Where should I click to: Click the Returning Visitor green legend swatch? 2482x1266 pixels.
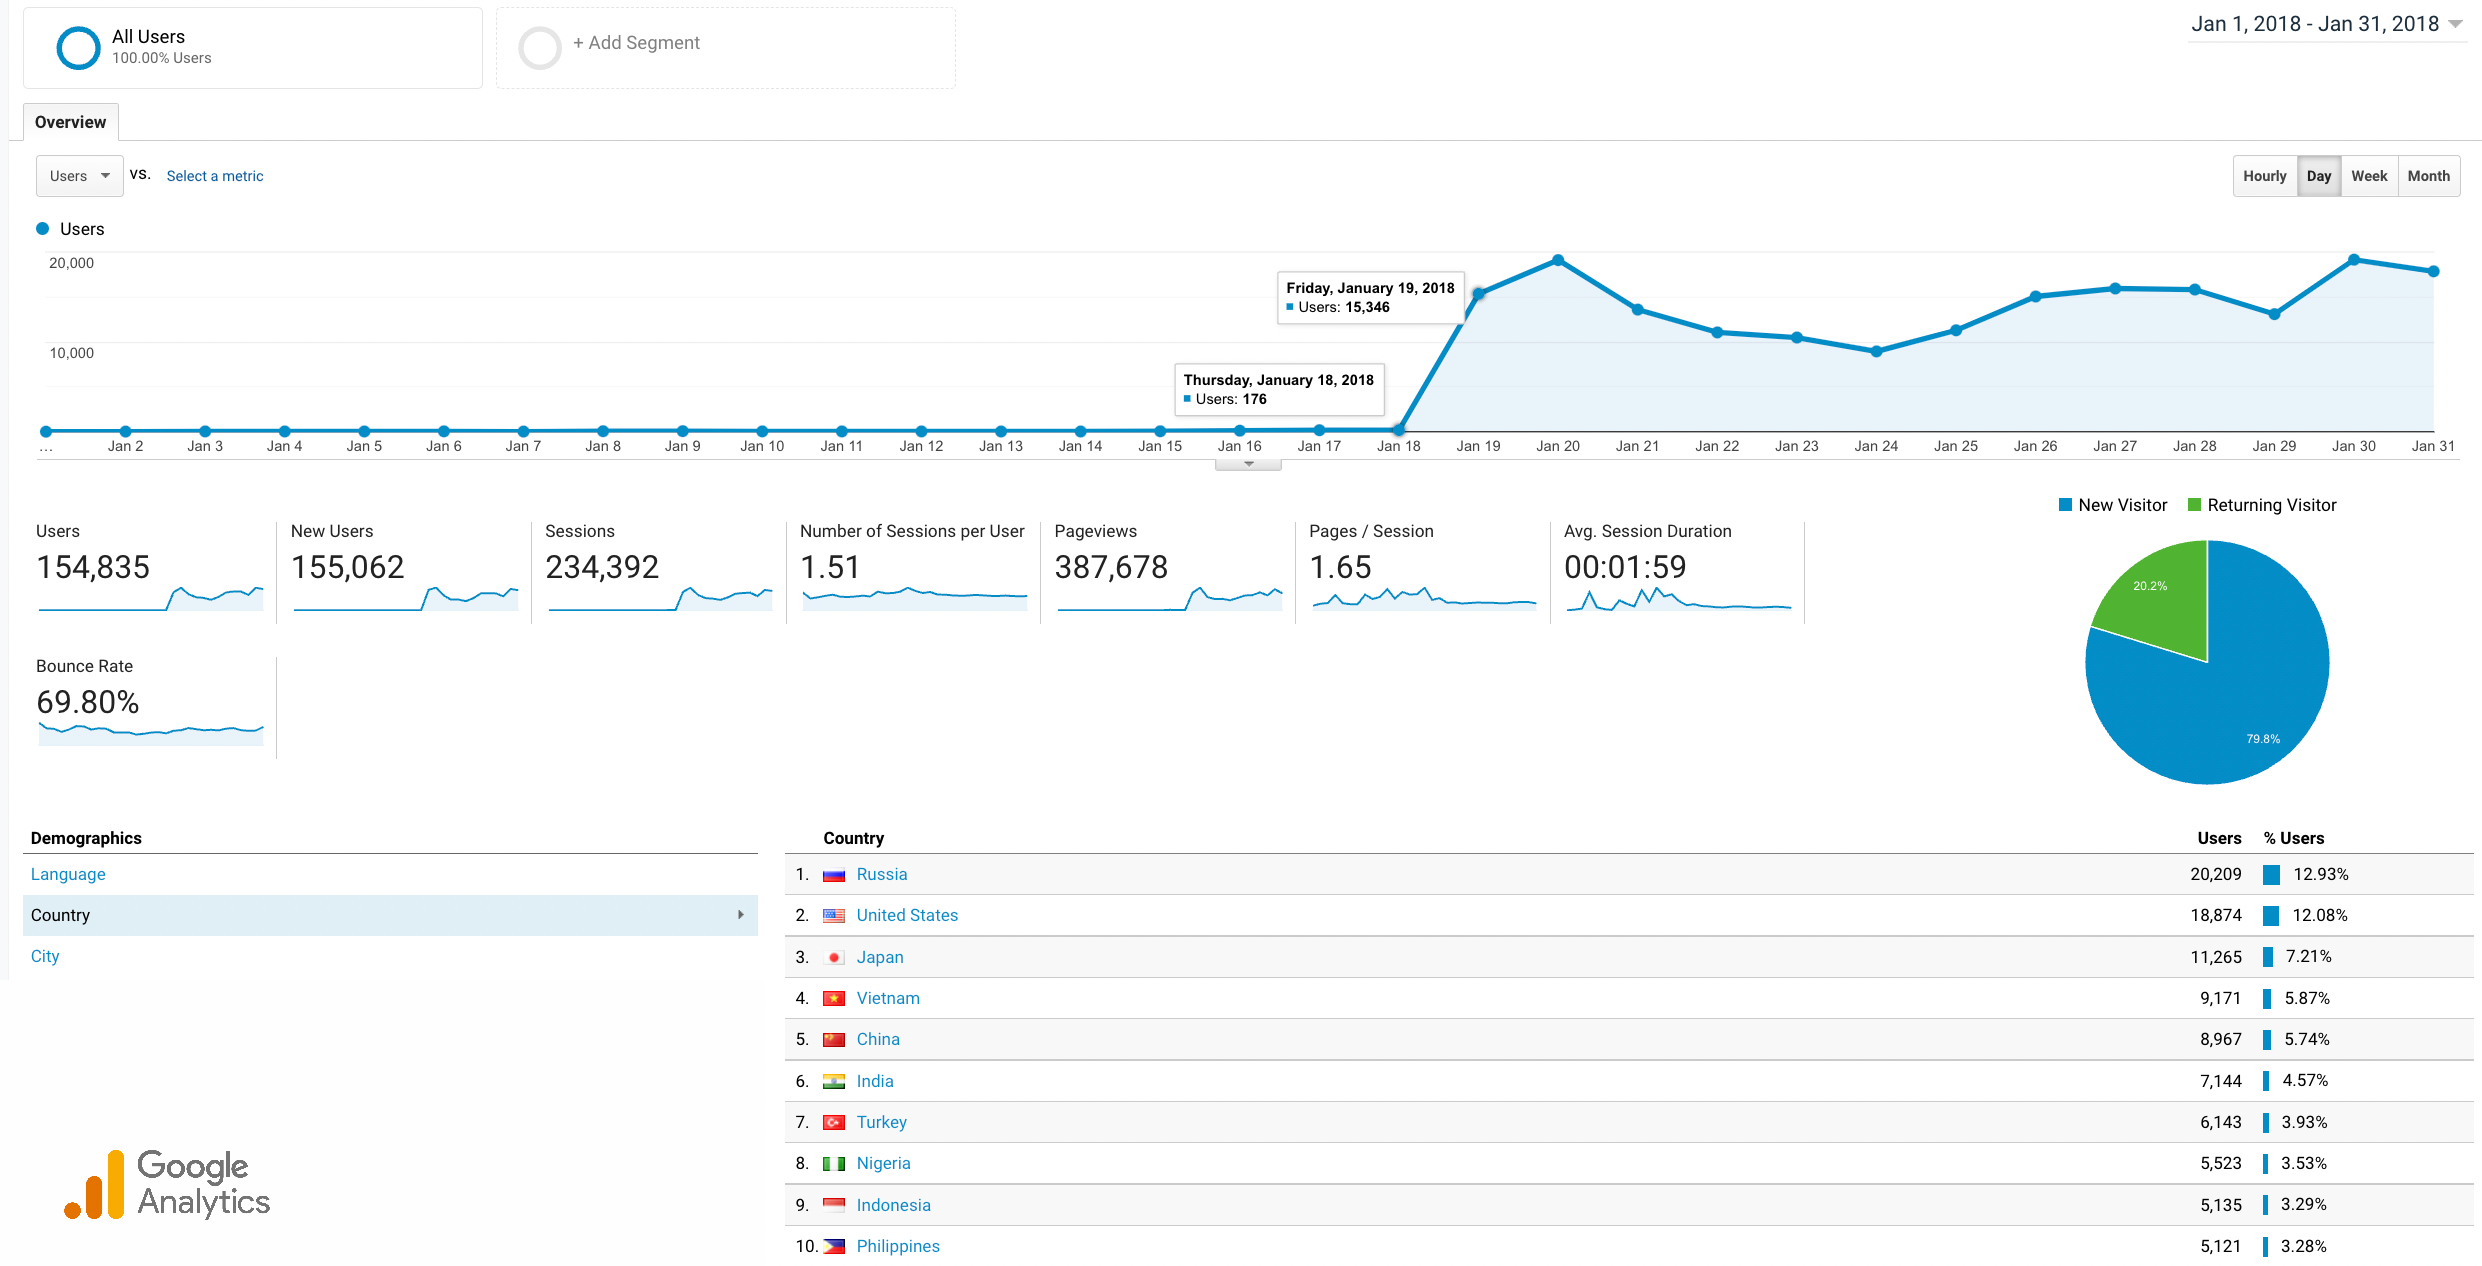pos(2194,505)
